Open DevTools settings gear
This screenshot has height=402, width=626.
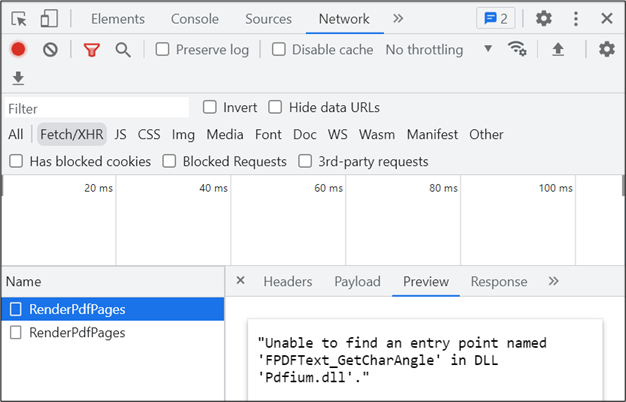tap(543, 19)
